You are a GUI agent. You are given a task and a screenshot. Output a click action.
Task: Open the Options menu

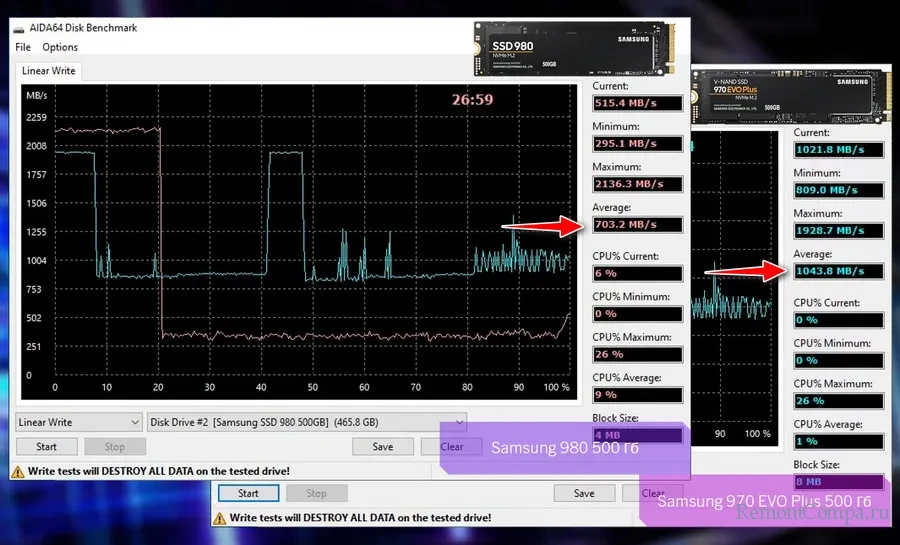click(x=60, y=47)
